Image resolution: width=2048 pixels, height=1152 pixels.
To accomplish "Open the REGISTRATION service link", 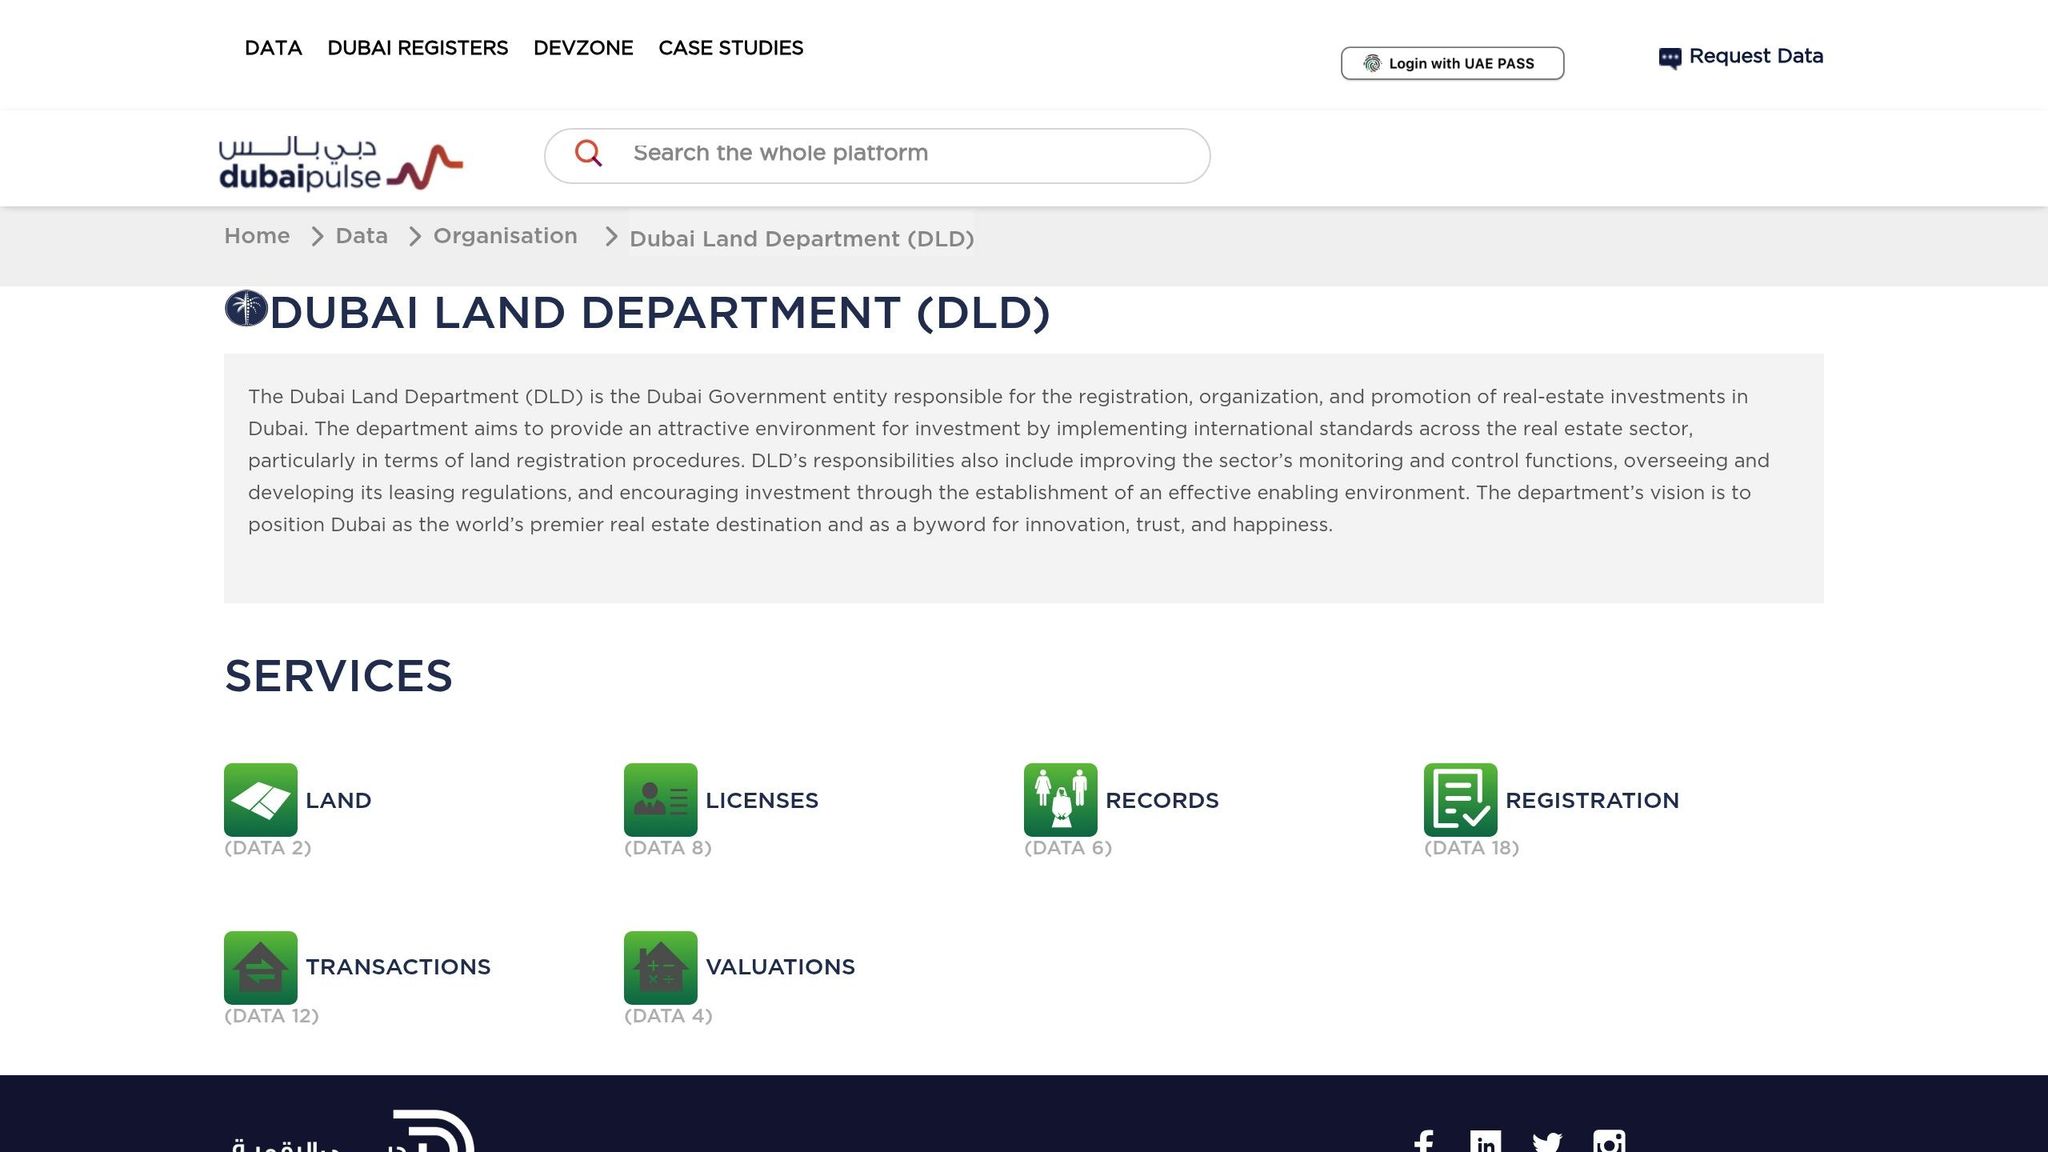I will [1592, 800].
